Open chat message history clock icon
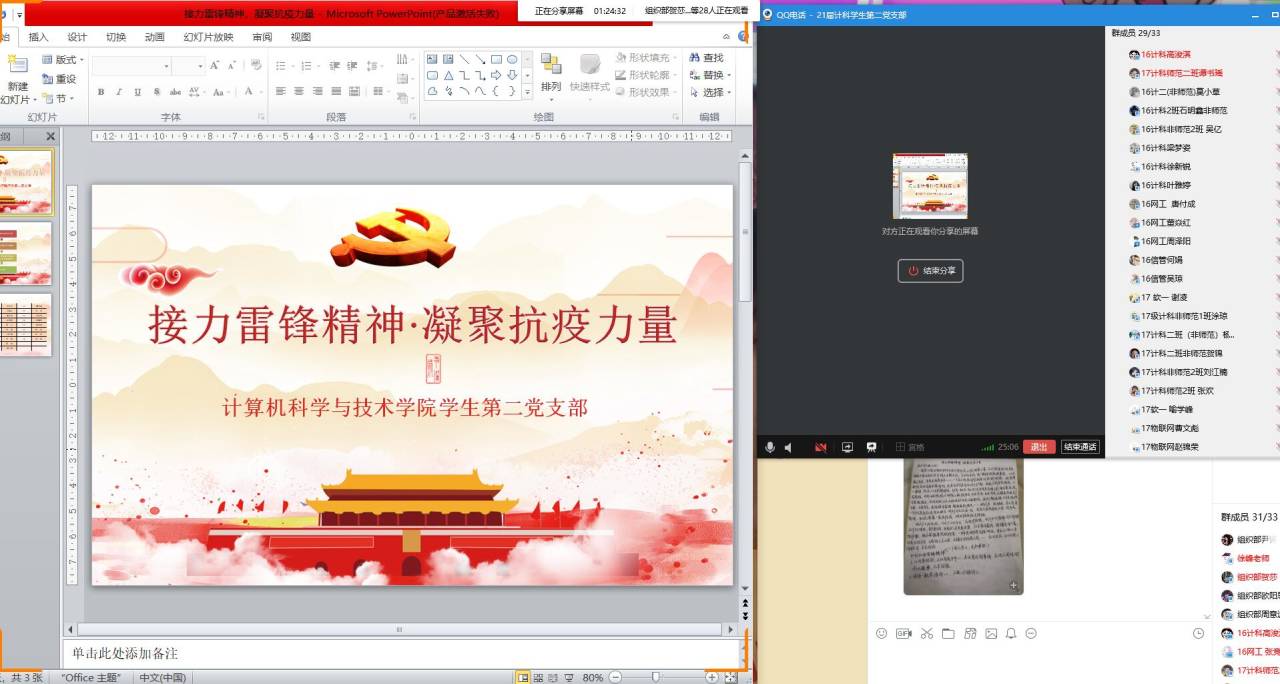Viewport: 1280px width, 684px height. (1198, 633)
